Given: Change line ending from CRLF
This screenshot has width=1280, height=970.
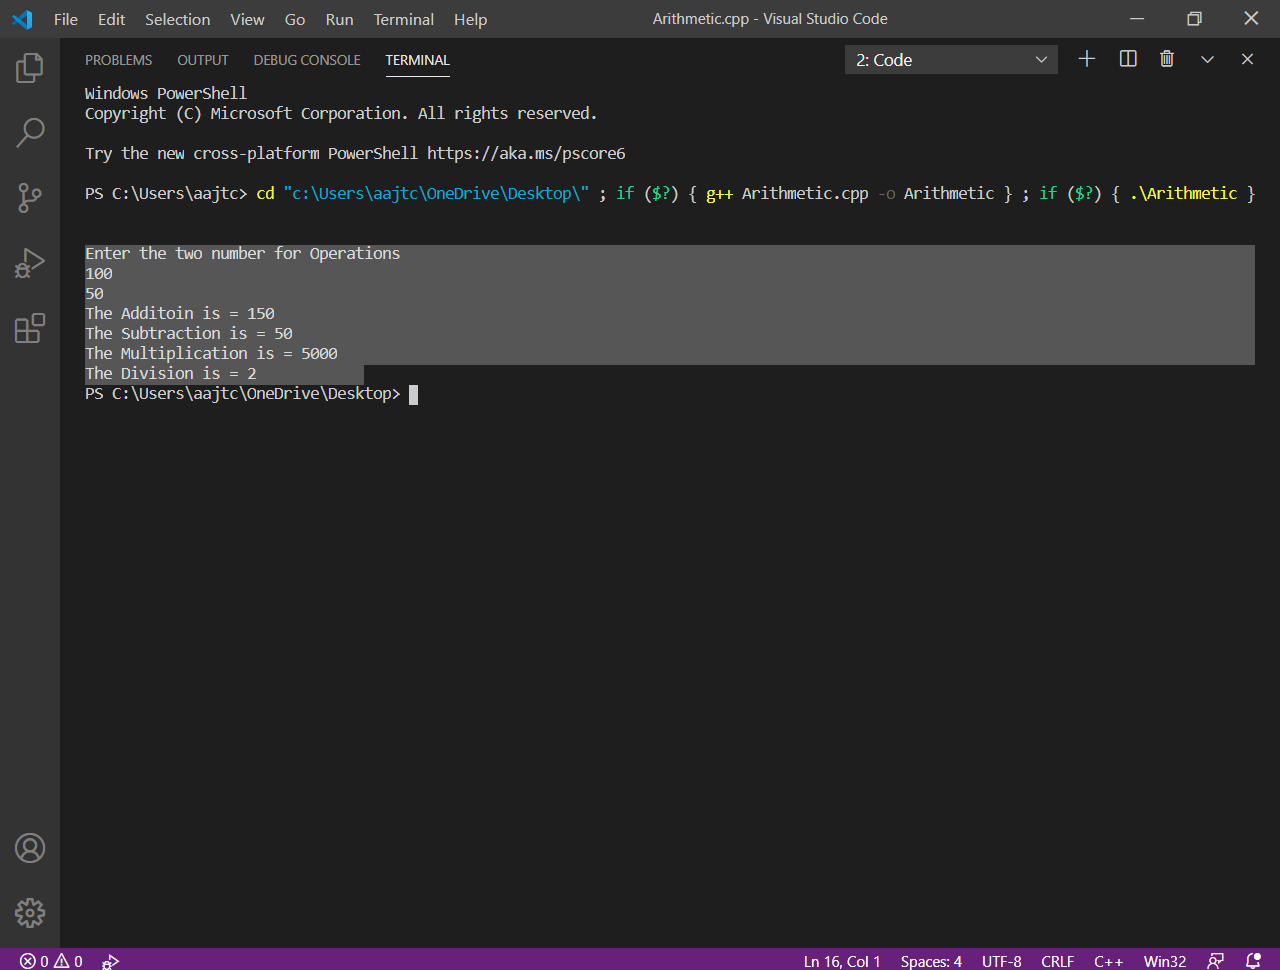Looking at the screenshot, I should pos(1057,961).
